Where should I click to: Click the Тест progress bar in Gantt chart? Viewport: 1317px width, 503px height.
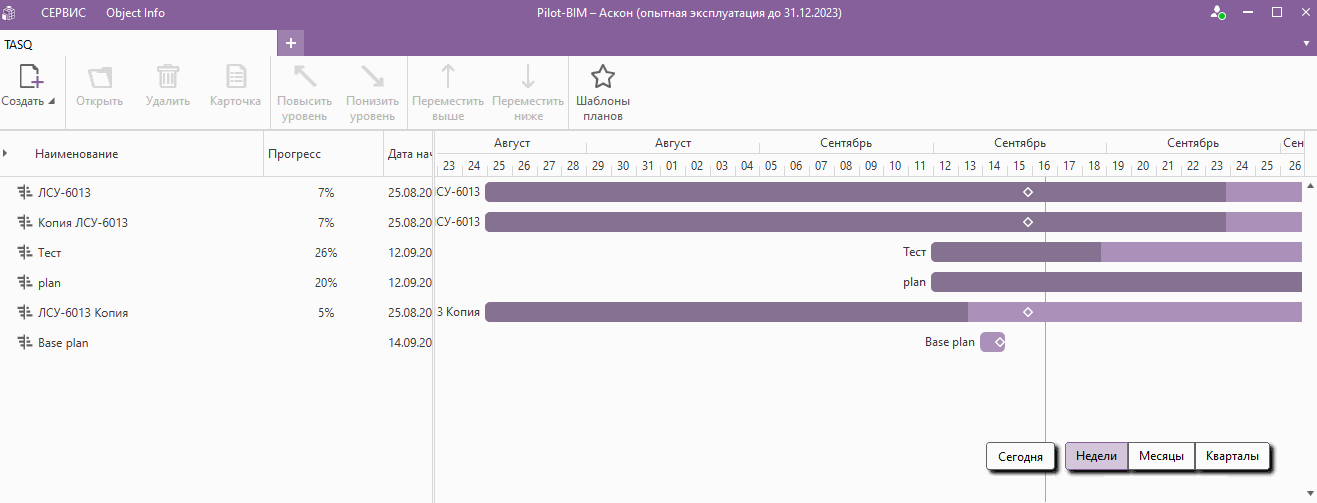pyautogui.click(x=1015, y=252)
